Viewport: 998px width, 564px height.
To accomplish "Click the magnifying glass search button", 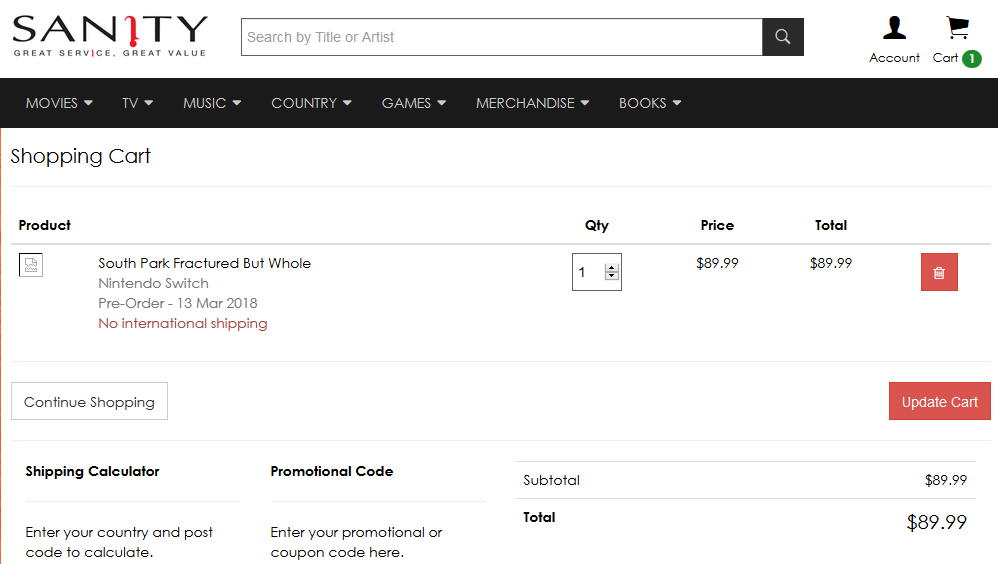I will [782, 37].
